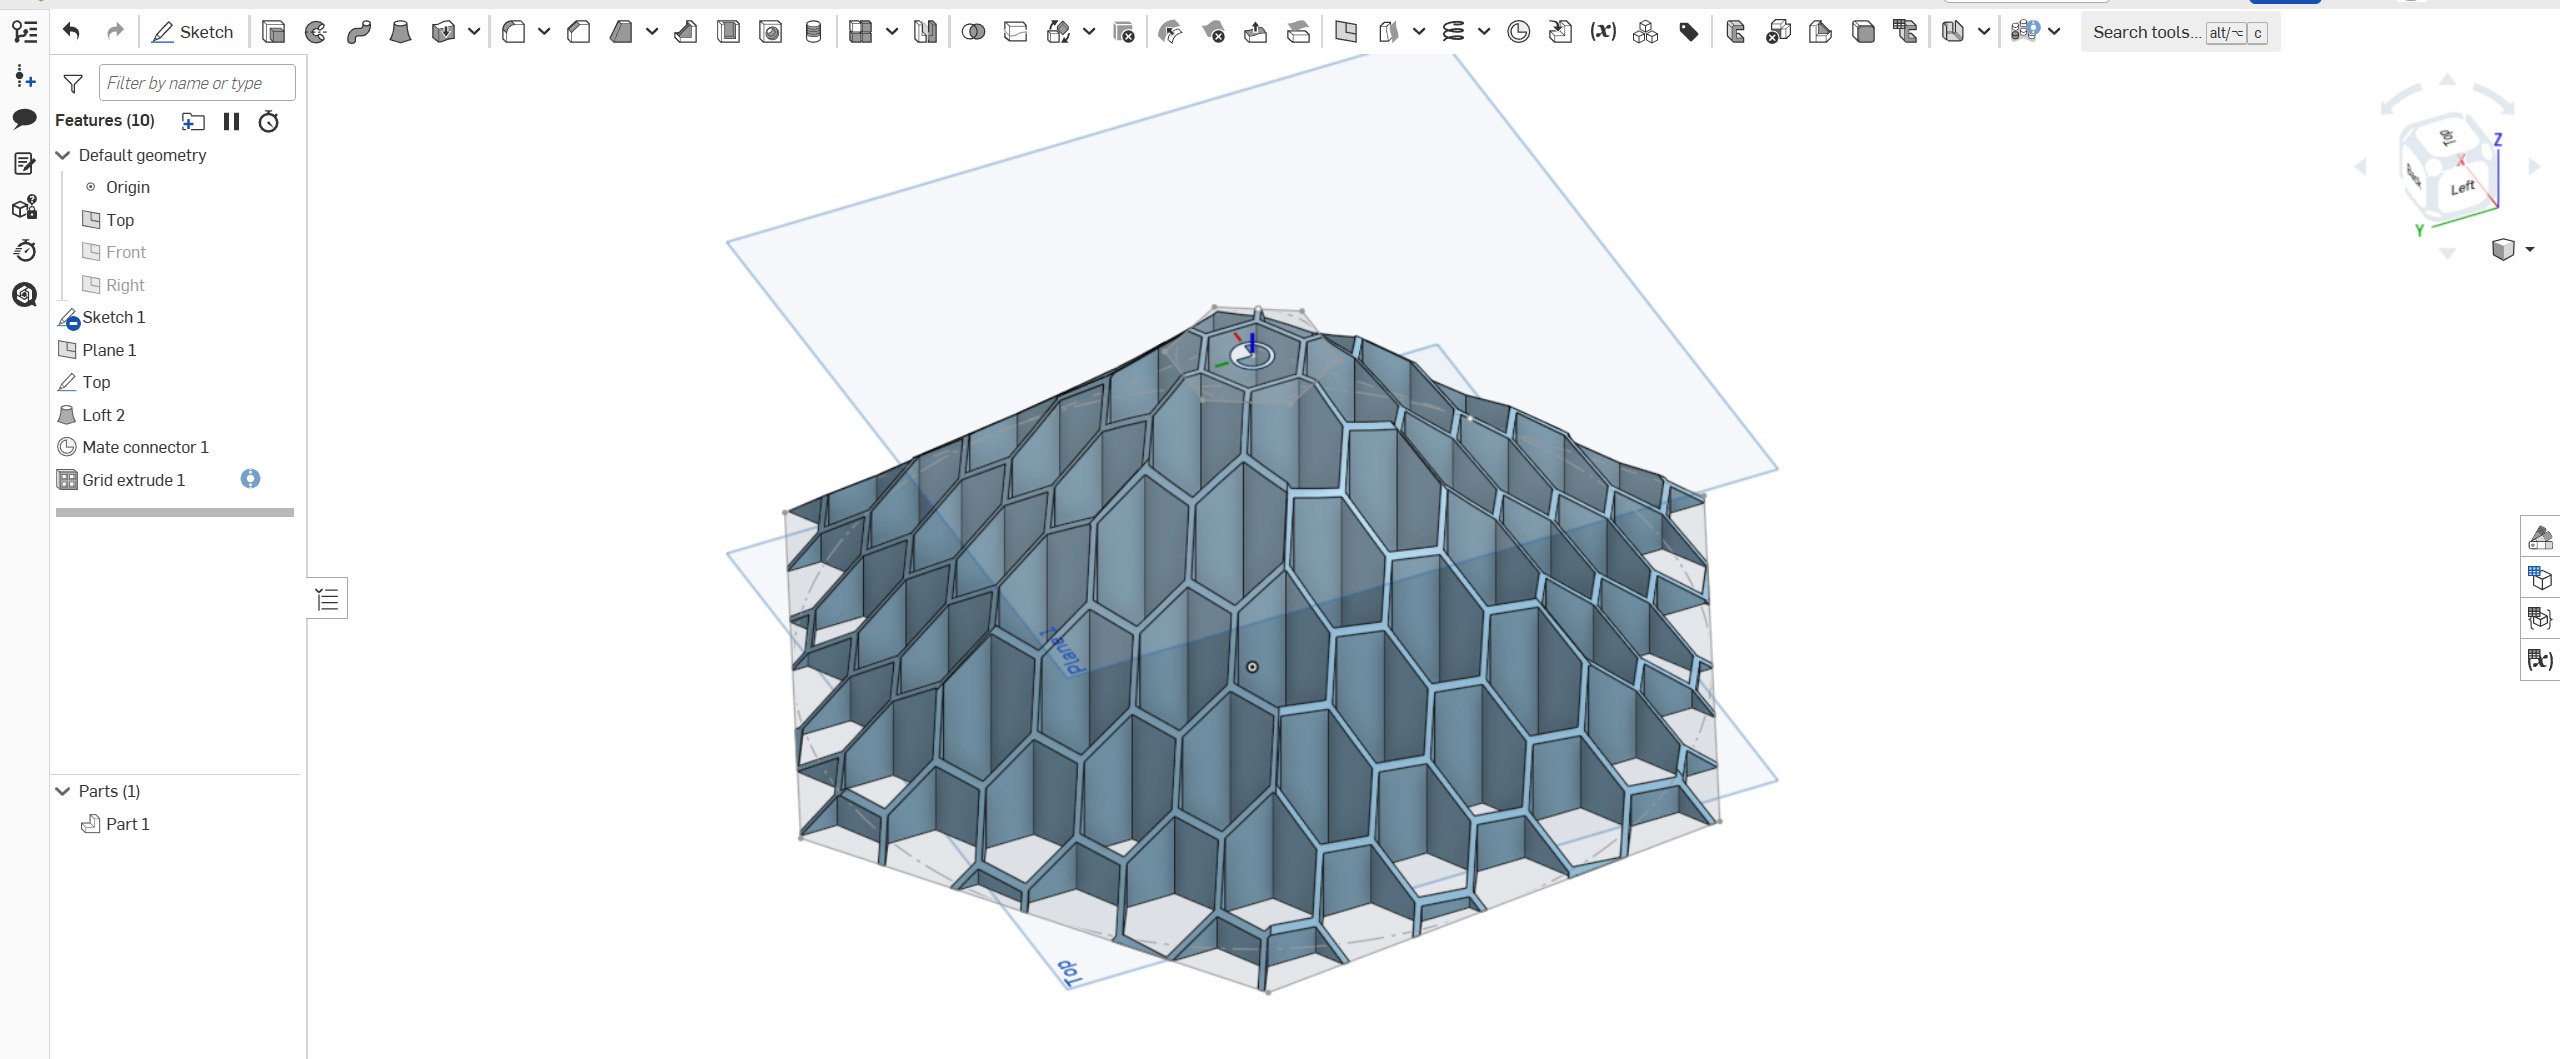The height and width of the screenshot is (1059, 2560).
Task: Select the Sweep tool
Action: tap(358, 31)
